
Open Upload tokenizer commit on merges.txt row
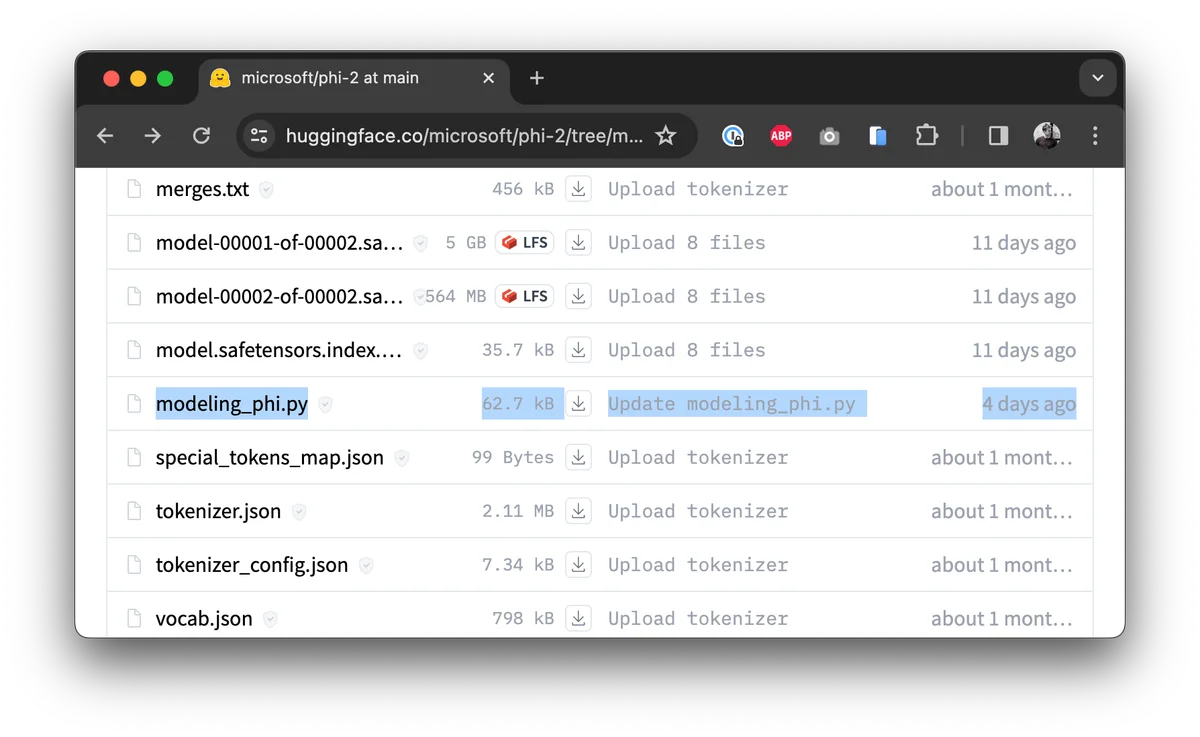click(x=698, y=189)
